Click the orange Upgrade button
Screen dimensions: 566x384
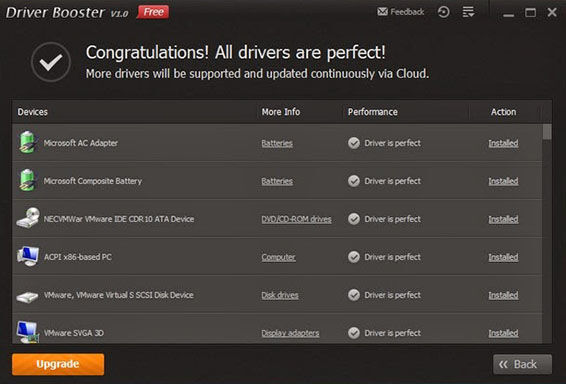58,364
